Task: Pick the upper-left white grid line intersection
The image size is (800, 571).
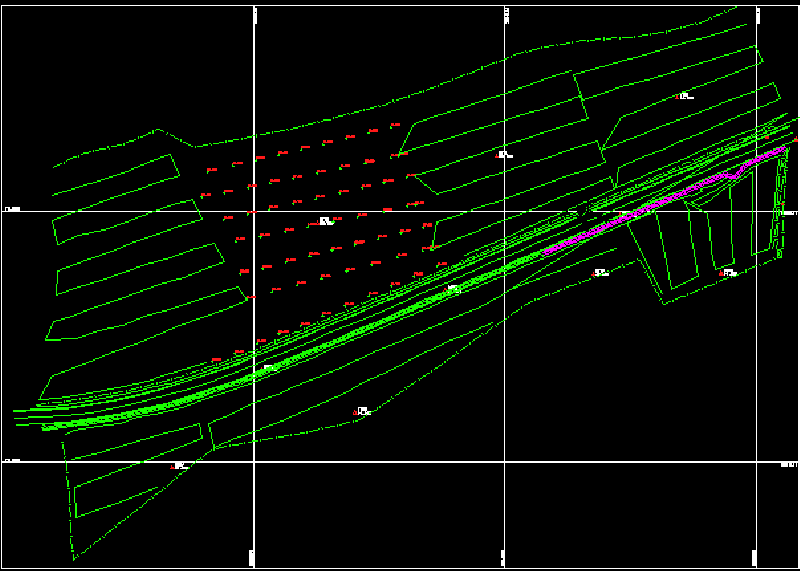Action: point(255,211)
